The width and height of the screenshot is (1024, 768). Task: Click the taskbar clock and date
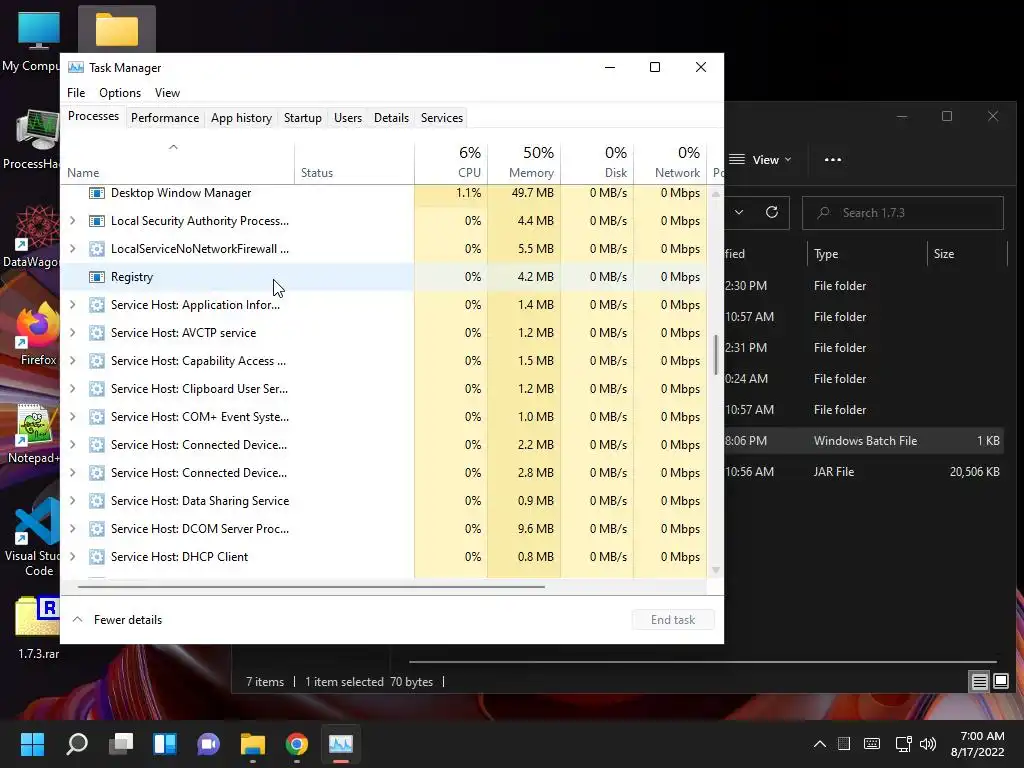(x=978, y=744)
